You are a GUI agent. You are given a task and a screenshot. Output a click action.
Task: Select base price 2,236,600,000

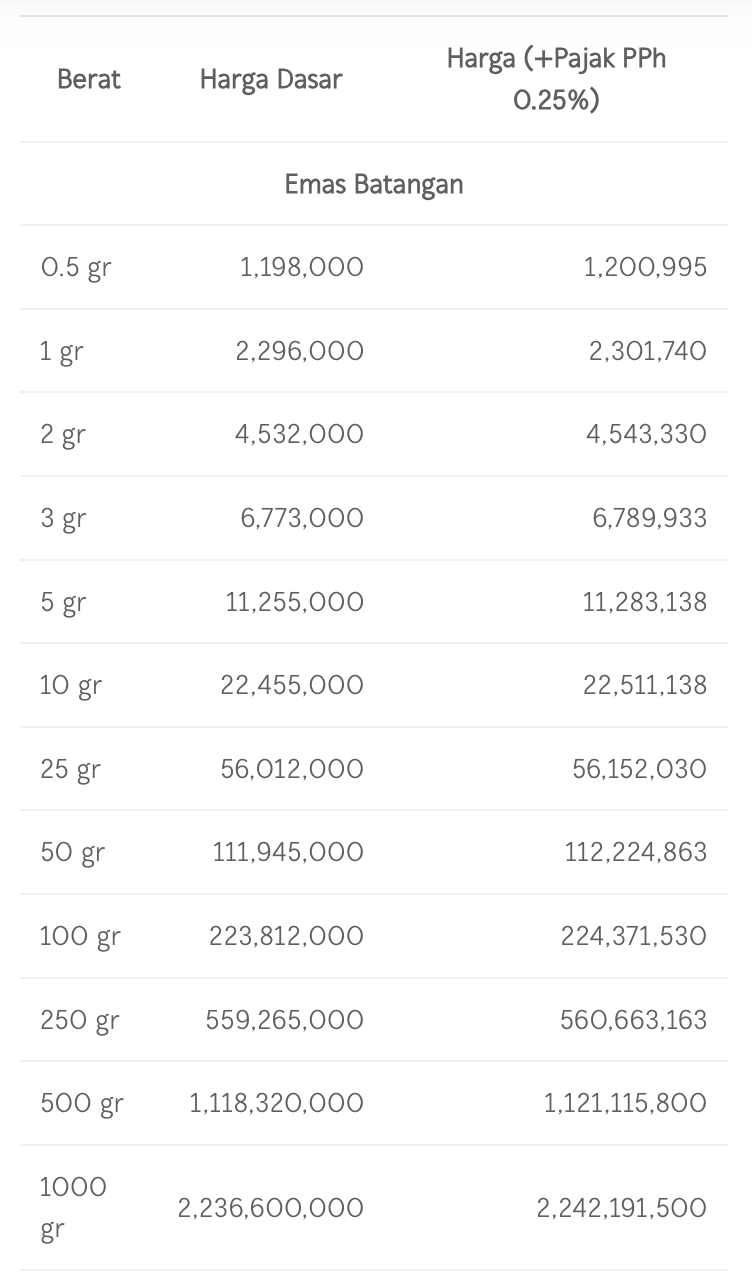[271, 1208]
